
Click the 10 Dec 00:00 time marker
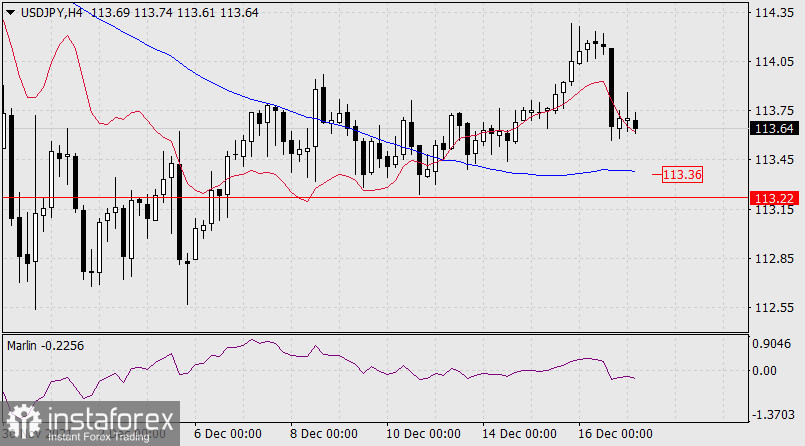(420, 434)
